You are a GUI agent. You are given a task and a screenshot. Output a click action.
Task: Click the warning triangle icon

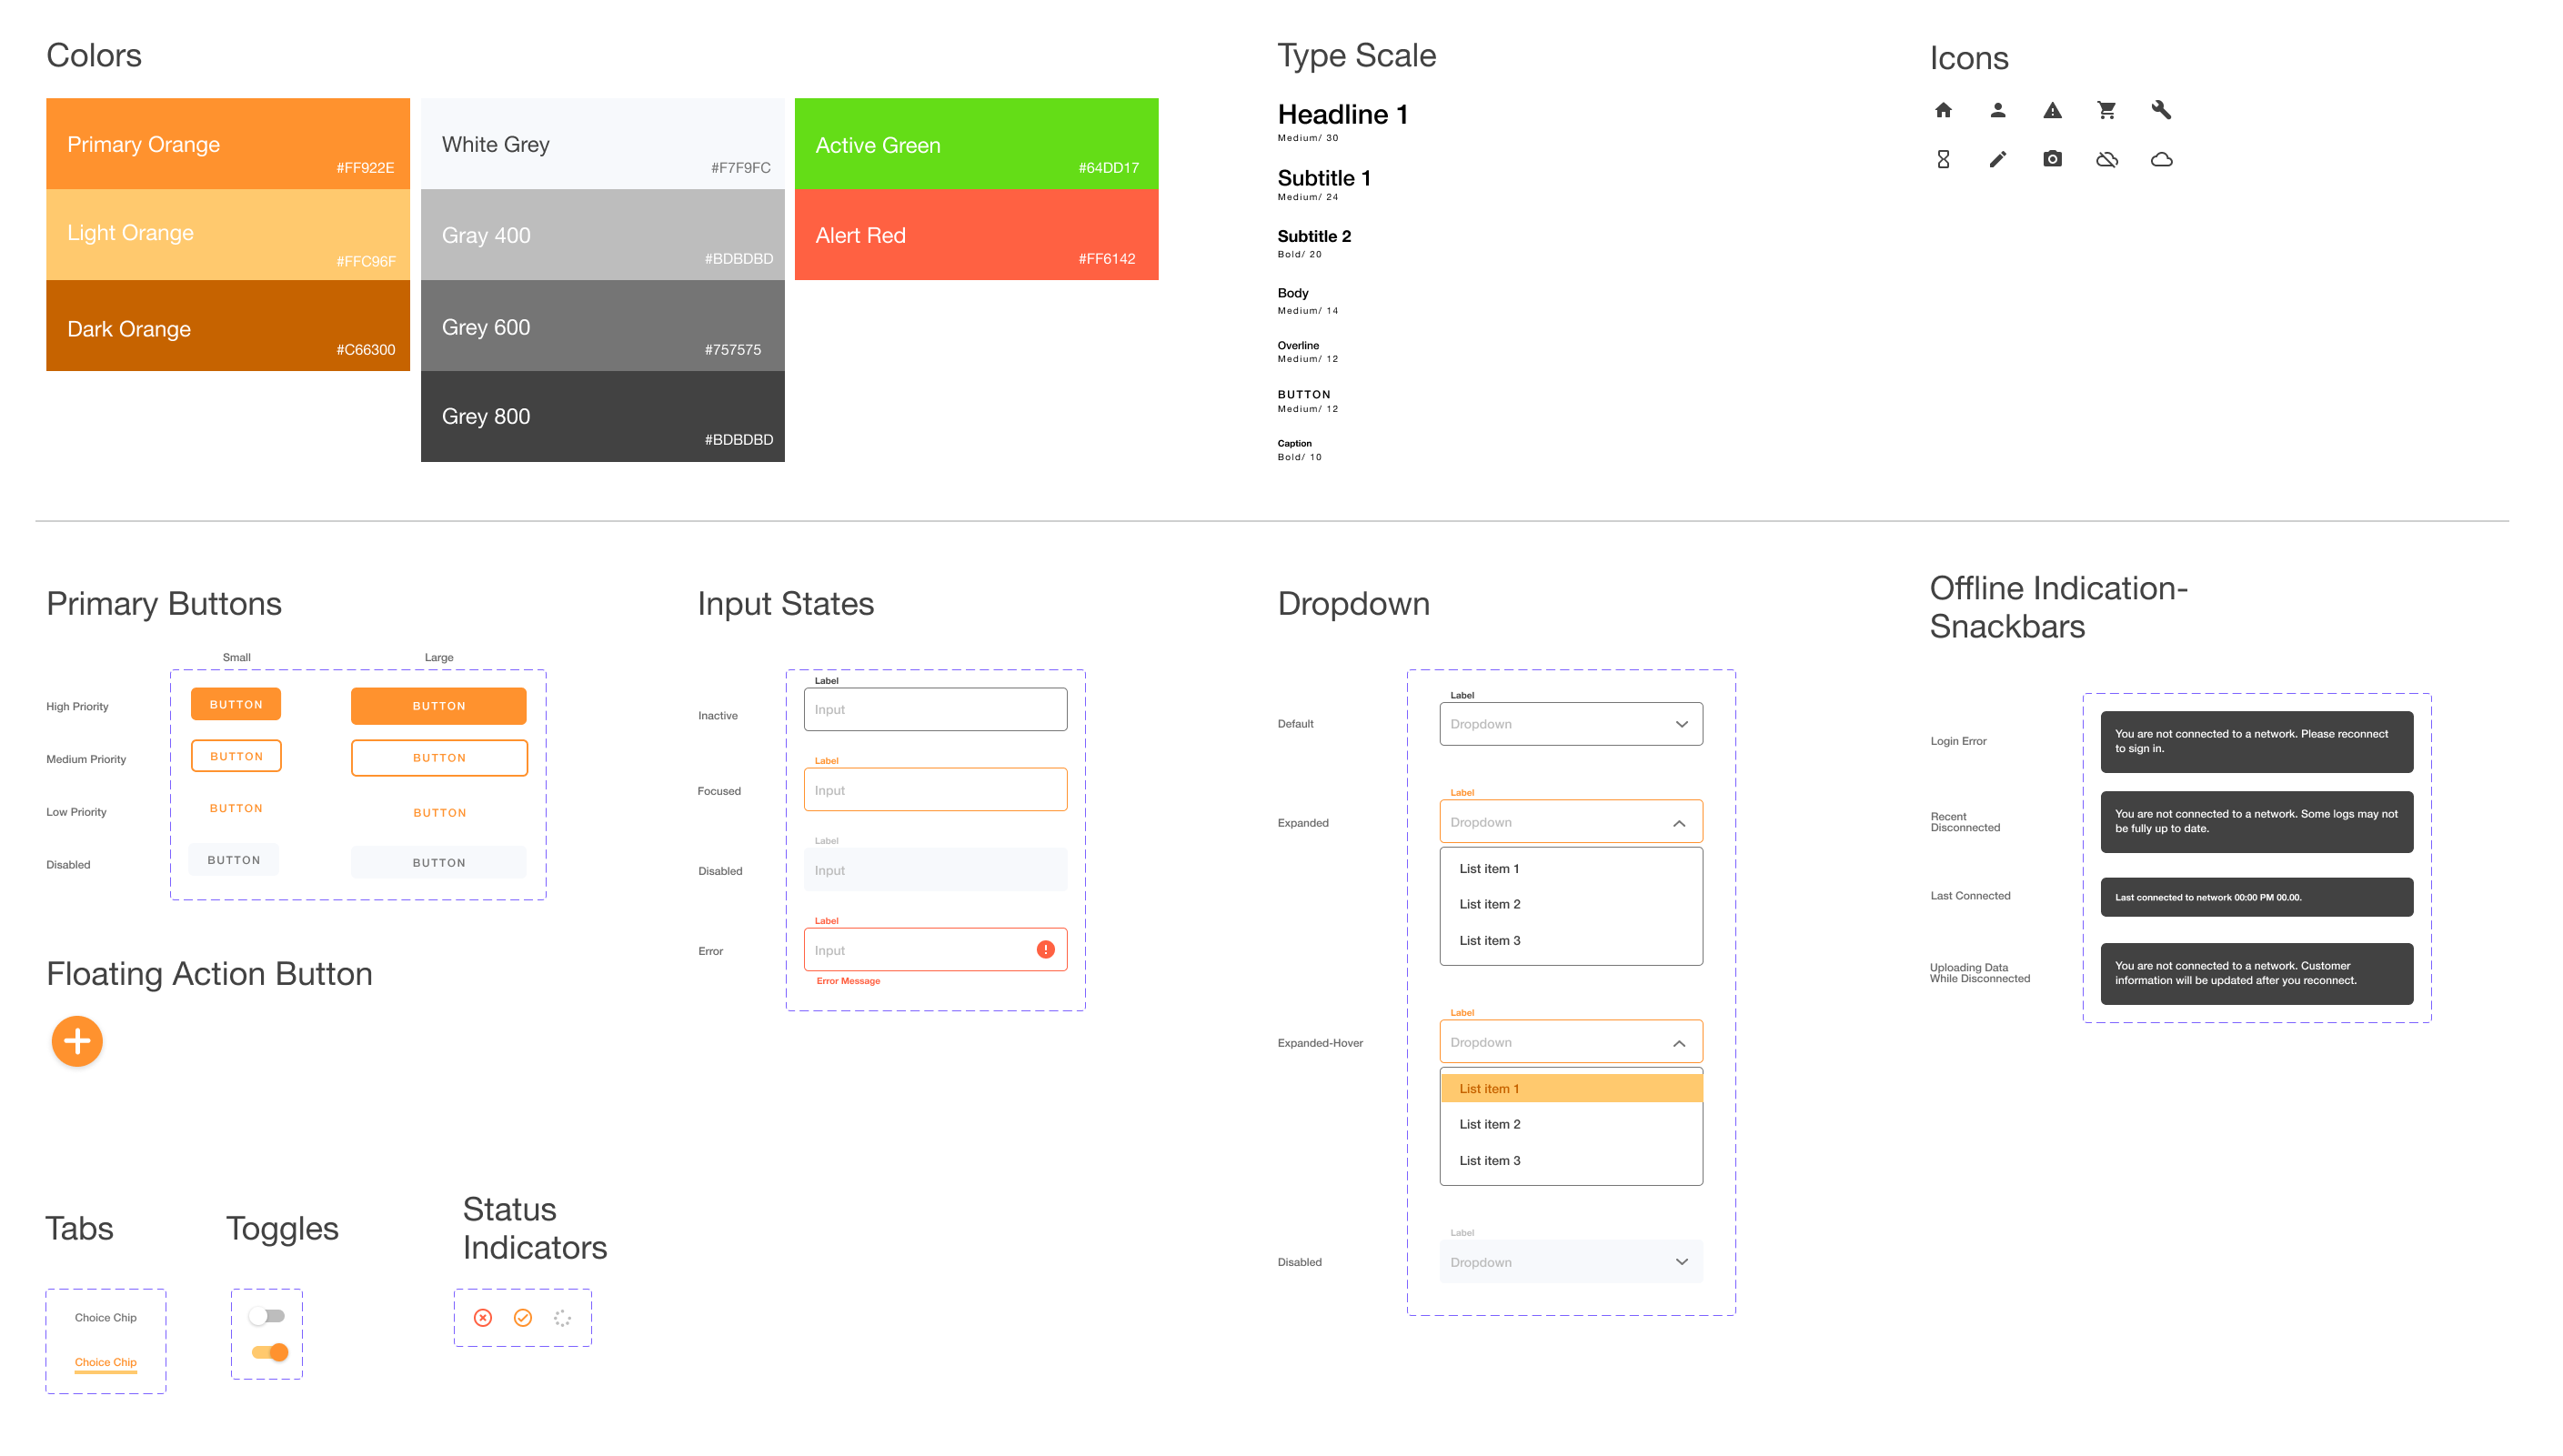pyautogui.click(x=2052, y=110)
